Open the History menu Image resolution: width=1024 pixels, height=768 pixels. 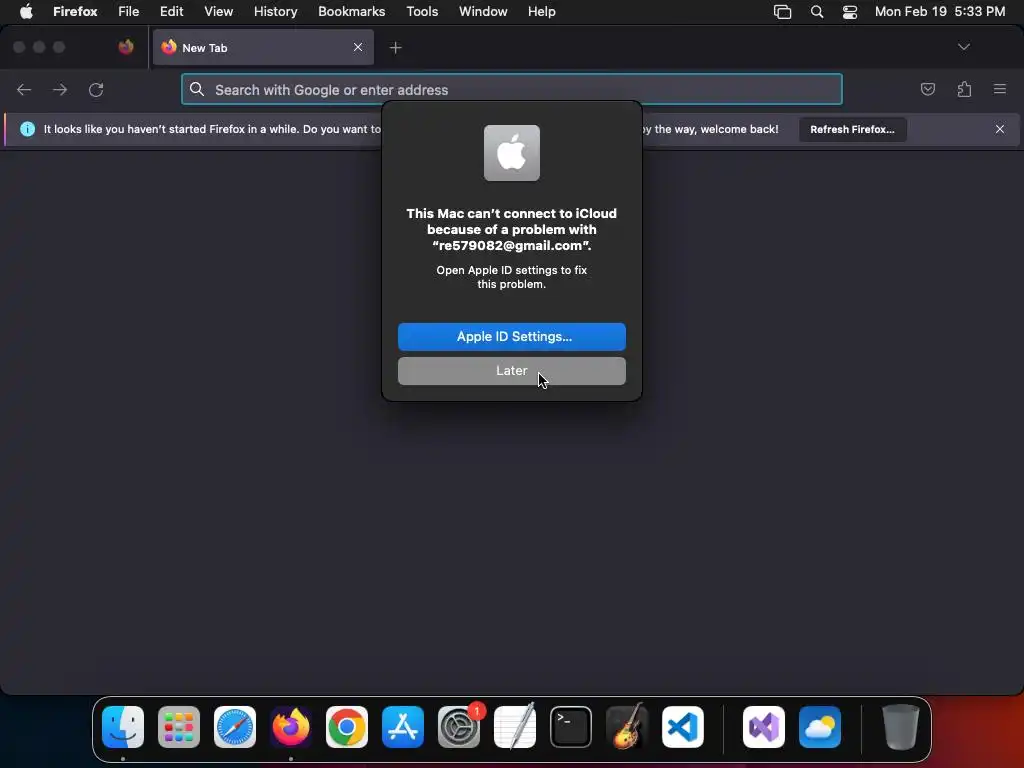(x=275, y=11)
